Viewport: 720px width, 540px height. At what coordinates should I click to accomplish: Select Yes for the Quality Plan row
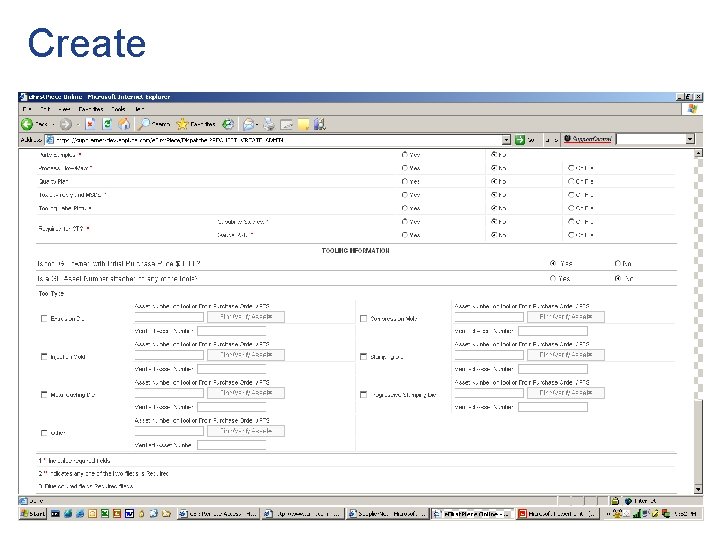coord(405,181)
